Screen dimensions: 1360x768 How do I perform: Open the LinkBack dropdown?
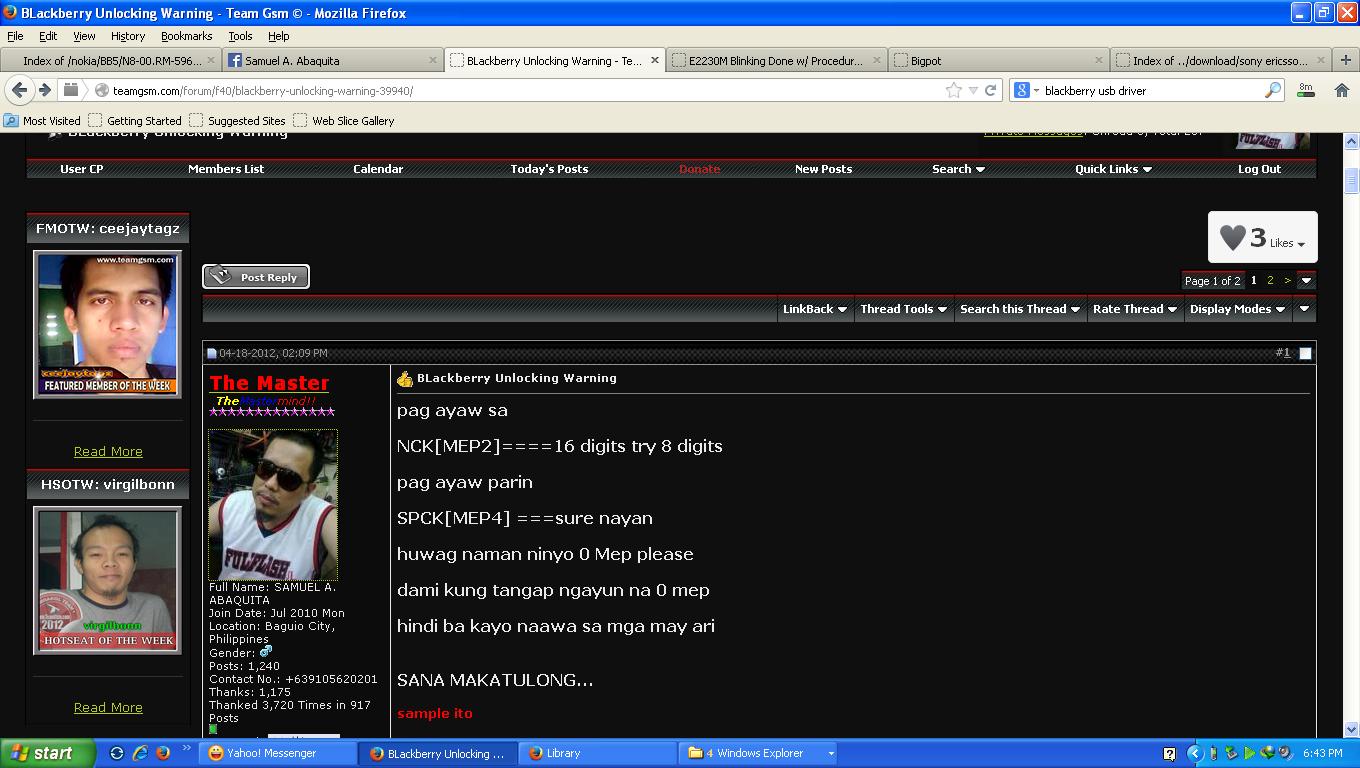click(x=814, y=309)
